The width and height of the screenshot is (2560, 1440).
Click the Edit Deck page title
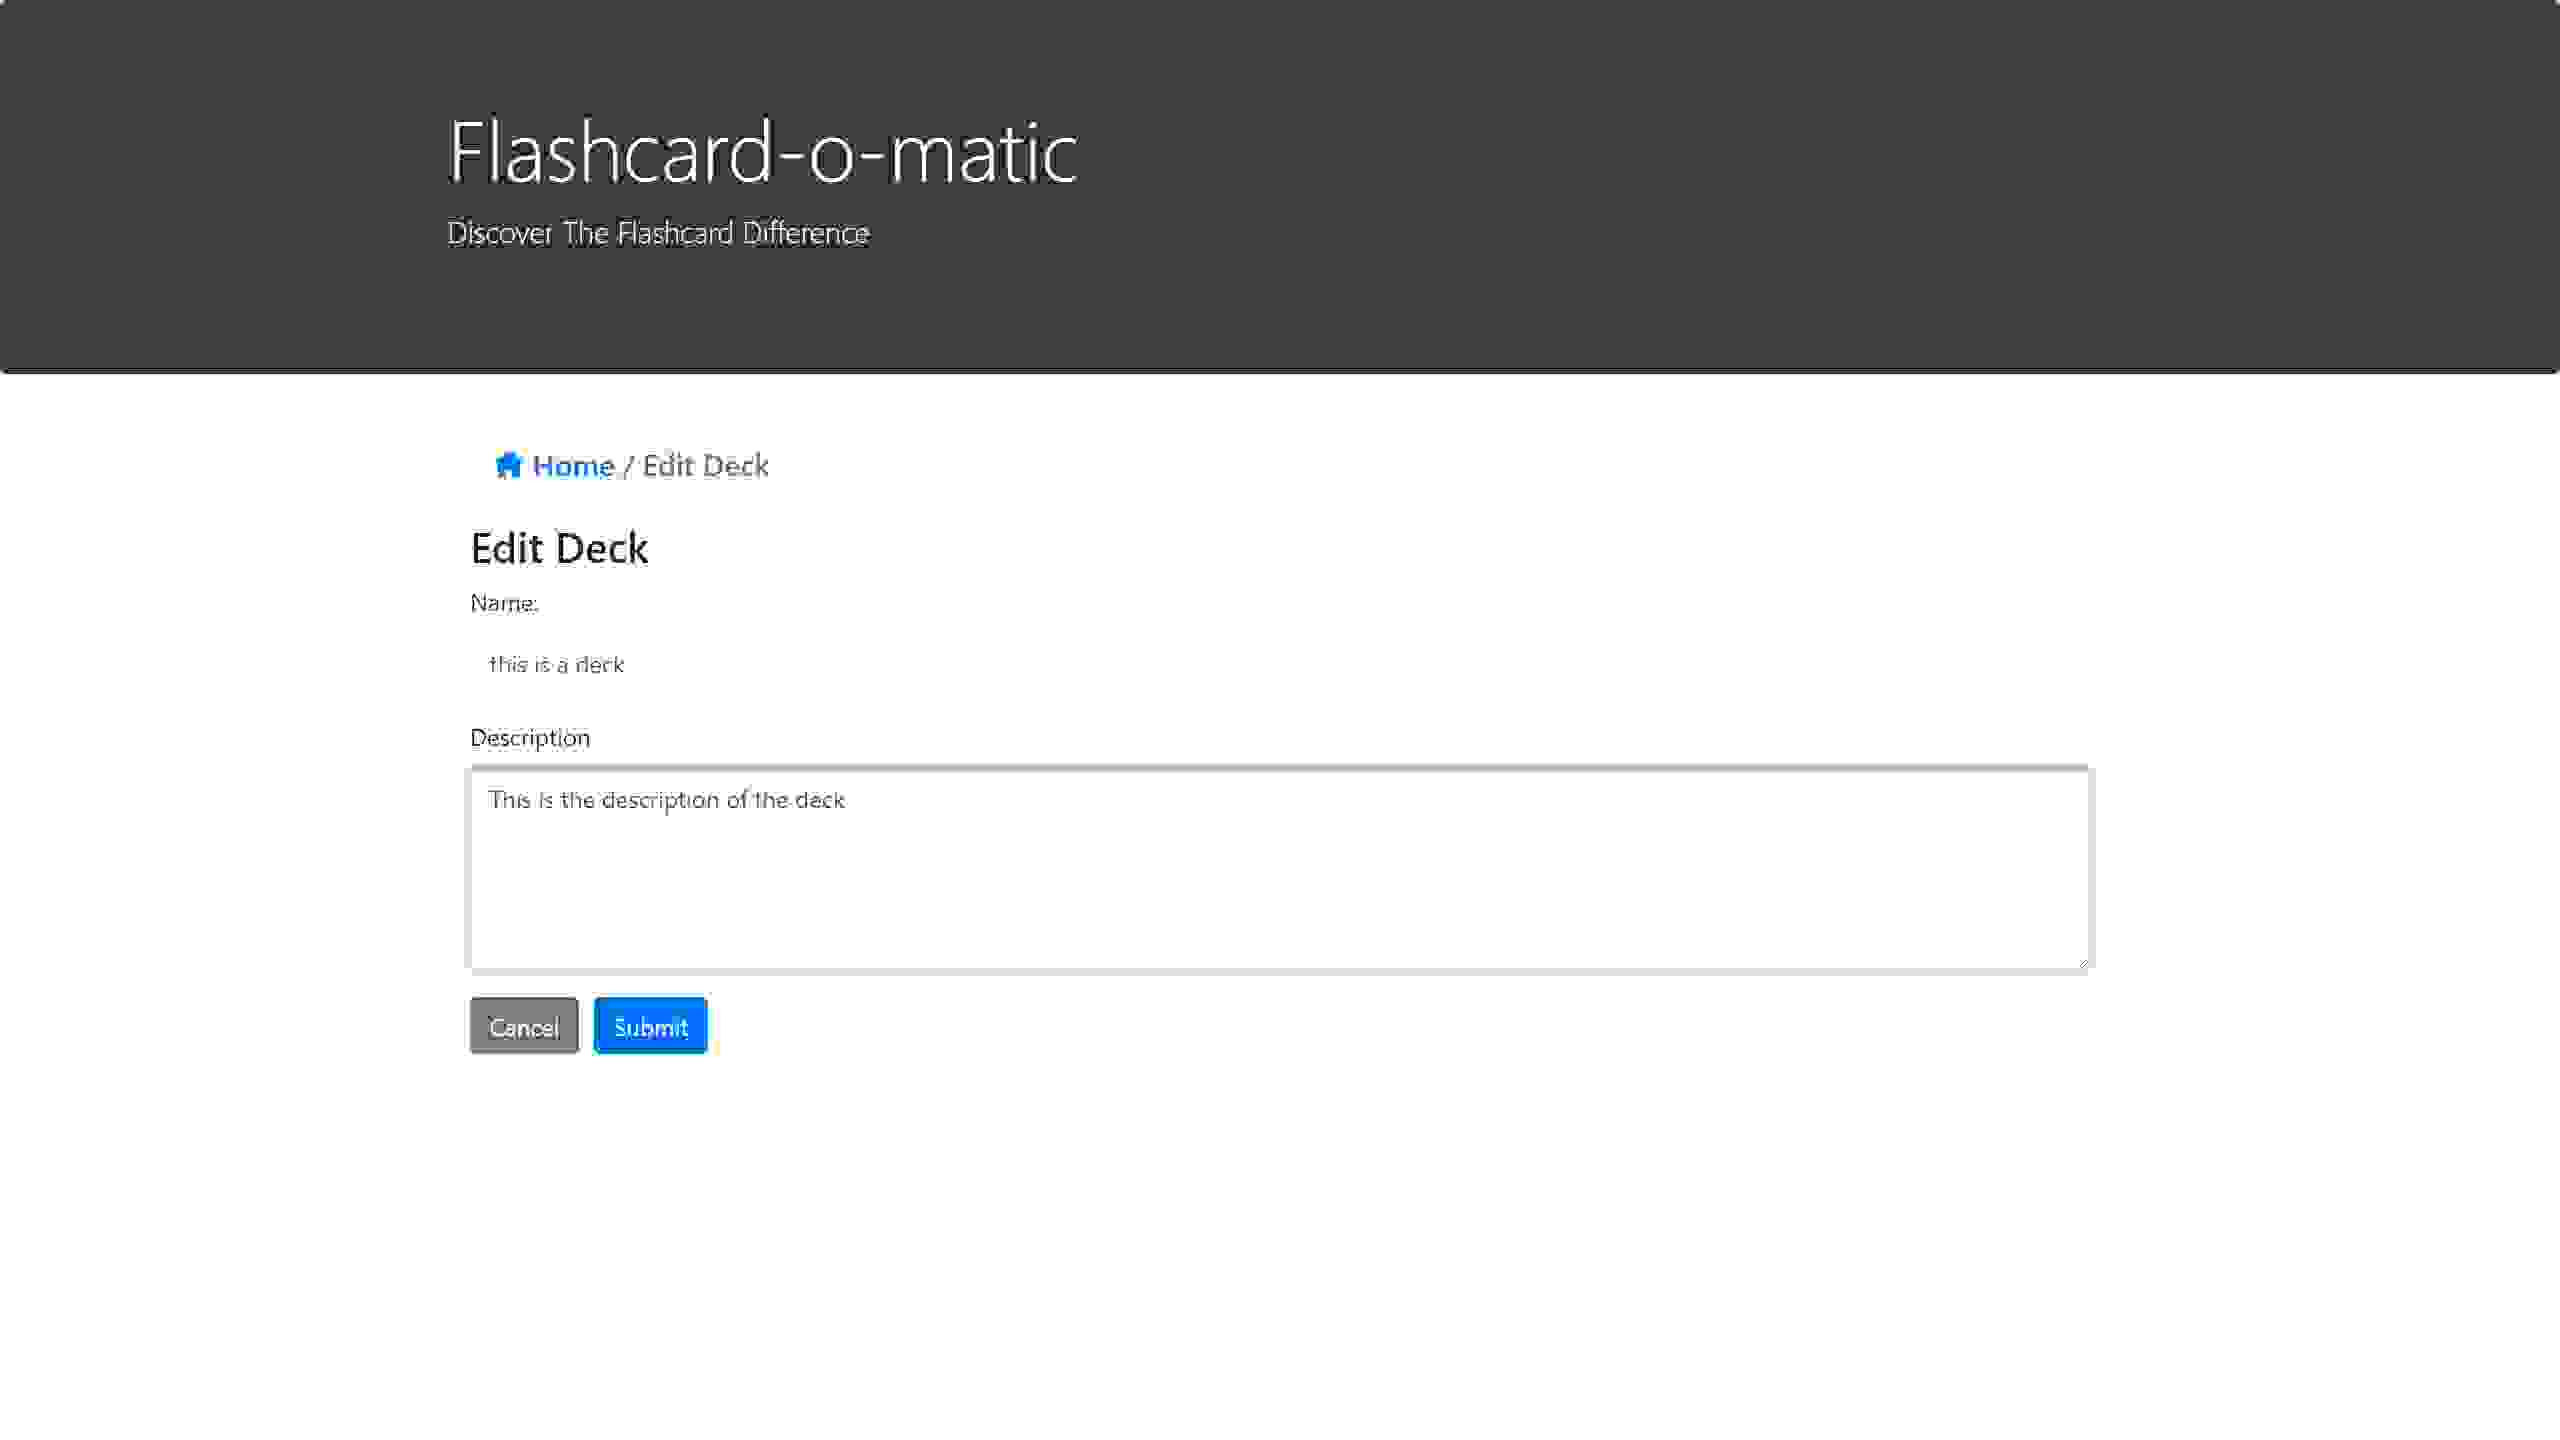point(559,547)
